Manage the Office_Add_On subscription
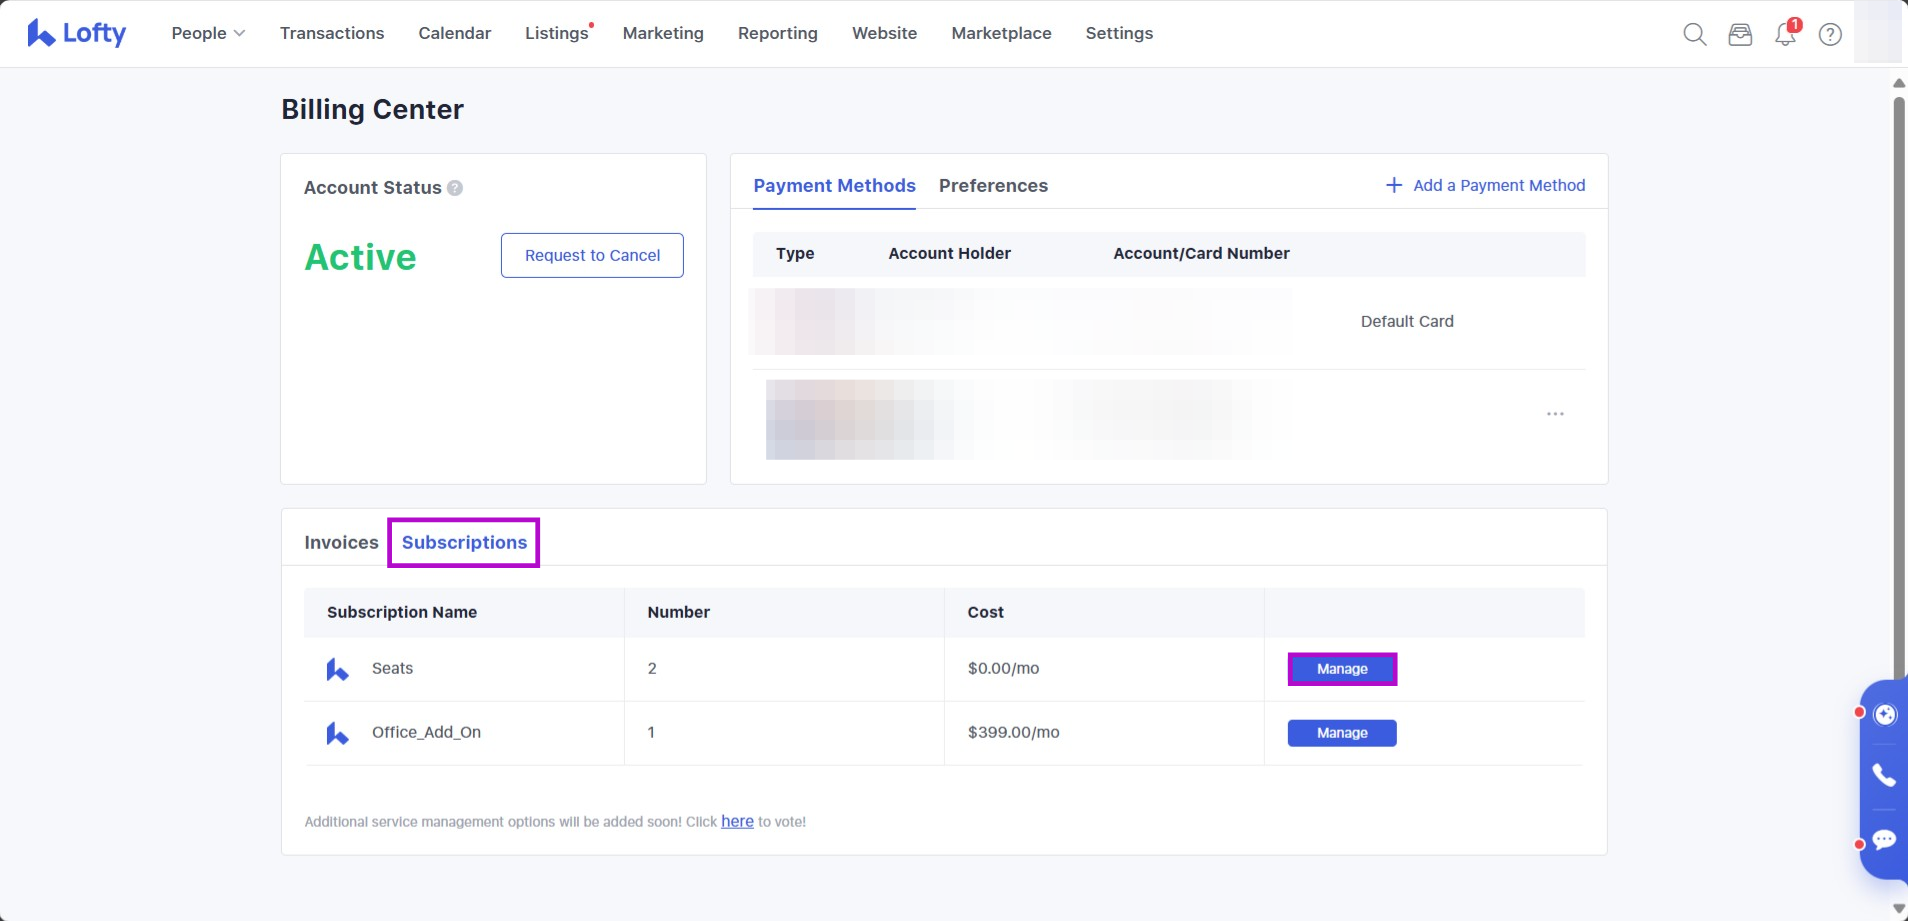 (x=1342, y=733)
